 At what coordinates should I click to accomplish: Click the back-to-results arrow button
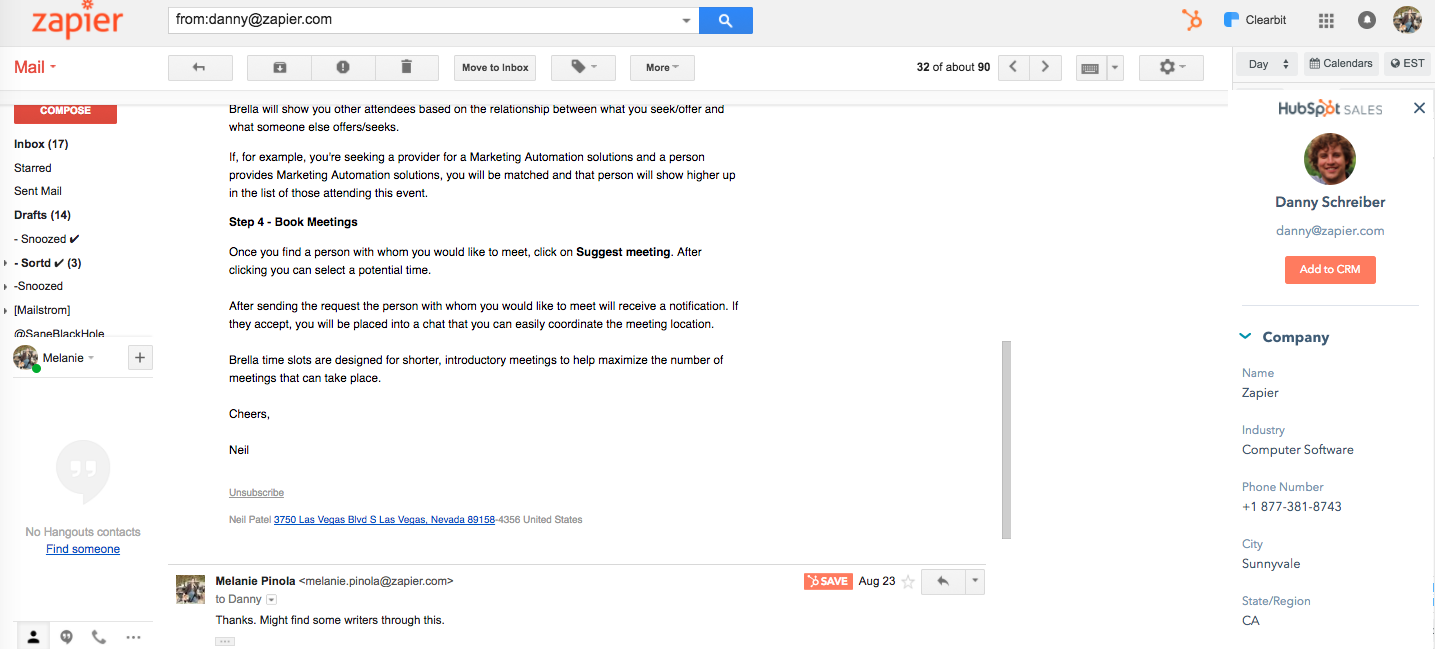pos(200,67)
